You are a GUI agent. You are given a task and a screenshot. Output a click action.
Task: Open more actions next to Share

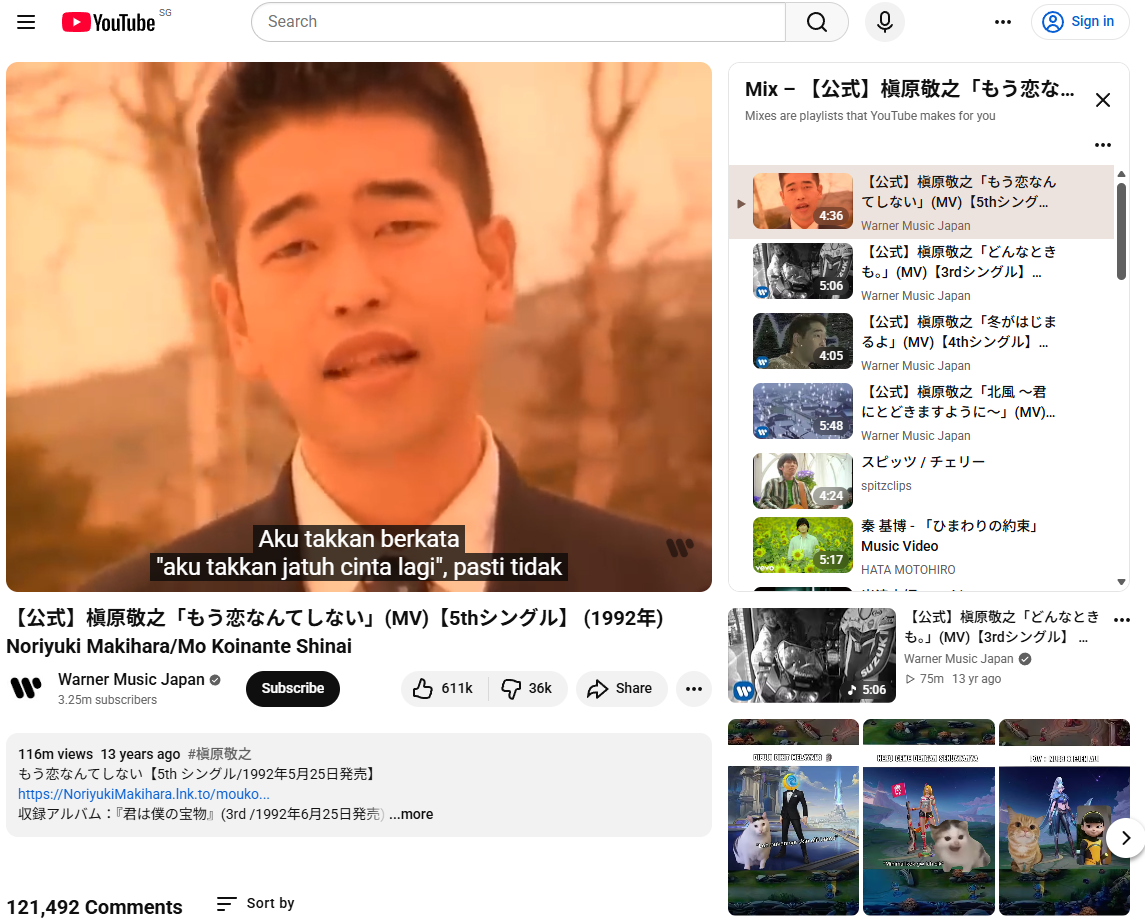coord(694,689)
